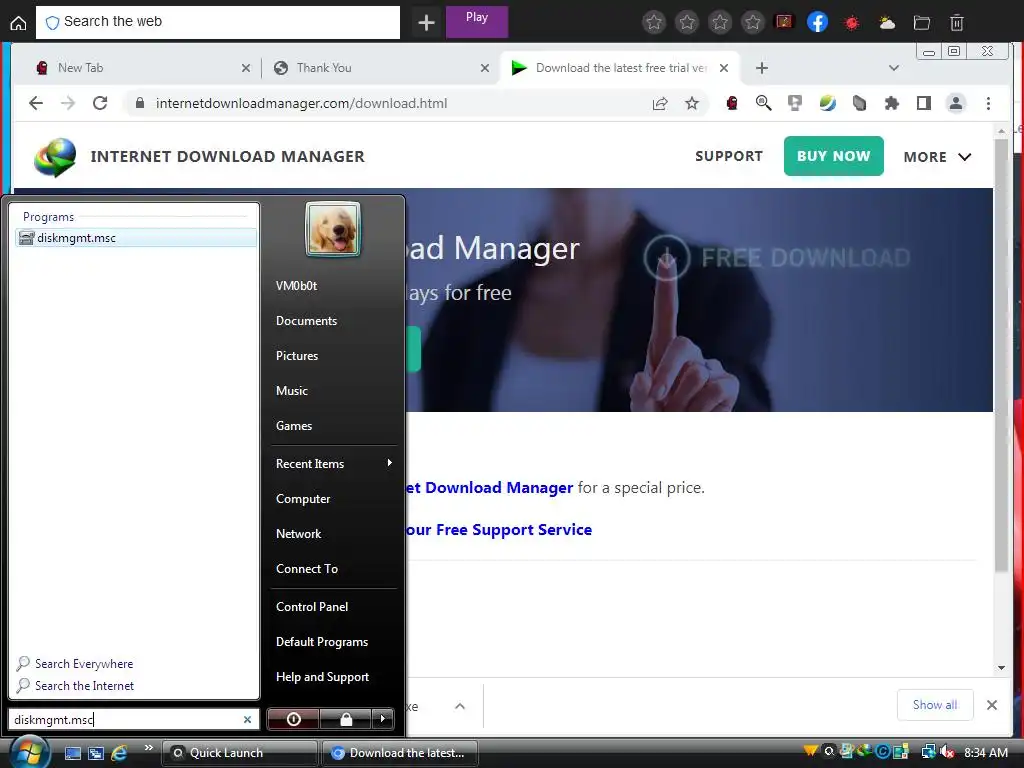
Task: Expand Chrome's tab search chevron
Action: pos(893,68)
